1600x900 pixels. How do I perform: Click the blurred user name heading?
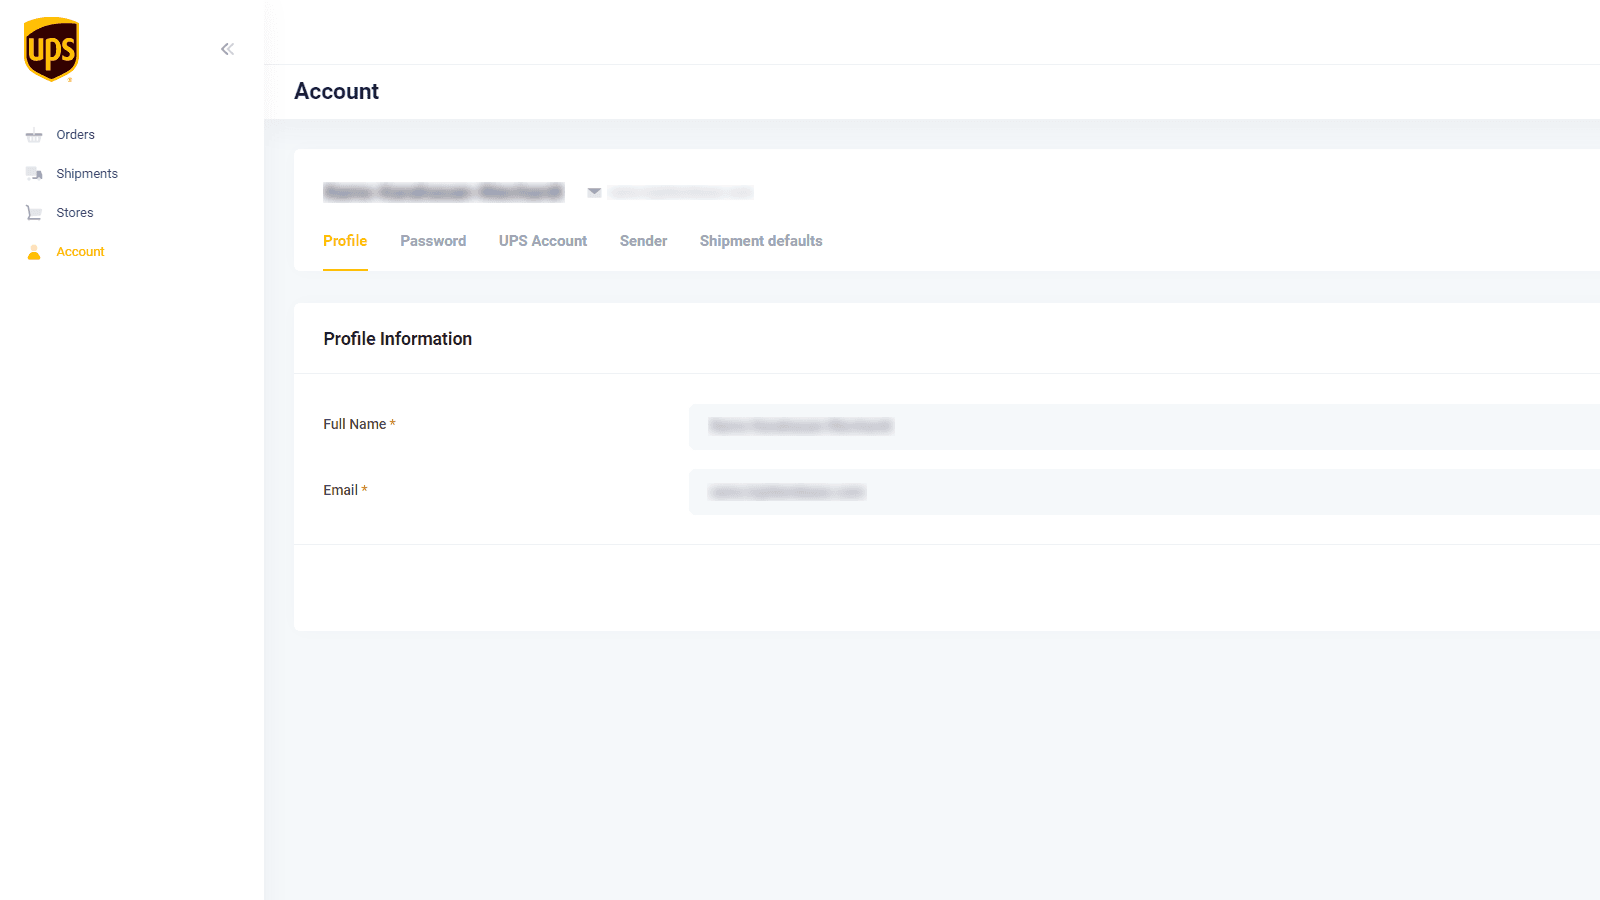pos(443,191)
